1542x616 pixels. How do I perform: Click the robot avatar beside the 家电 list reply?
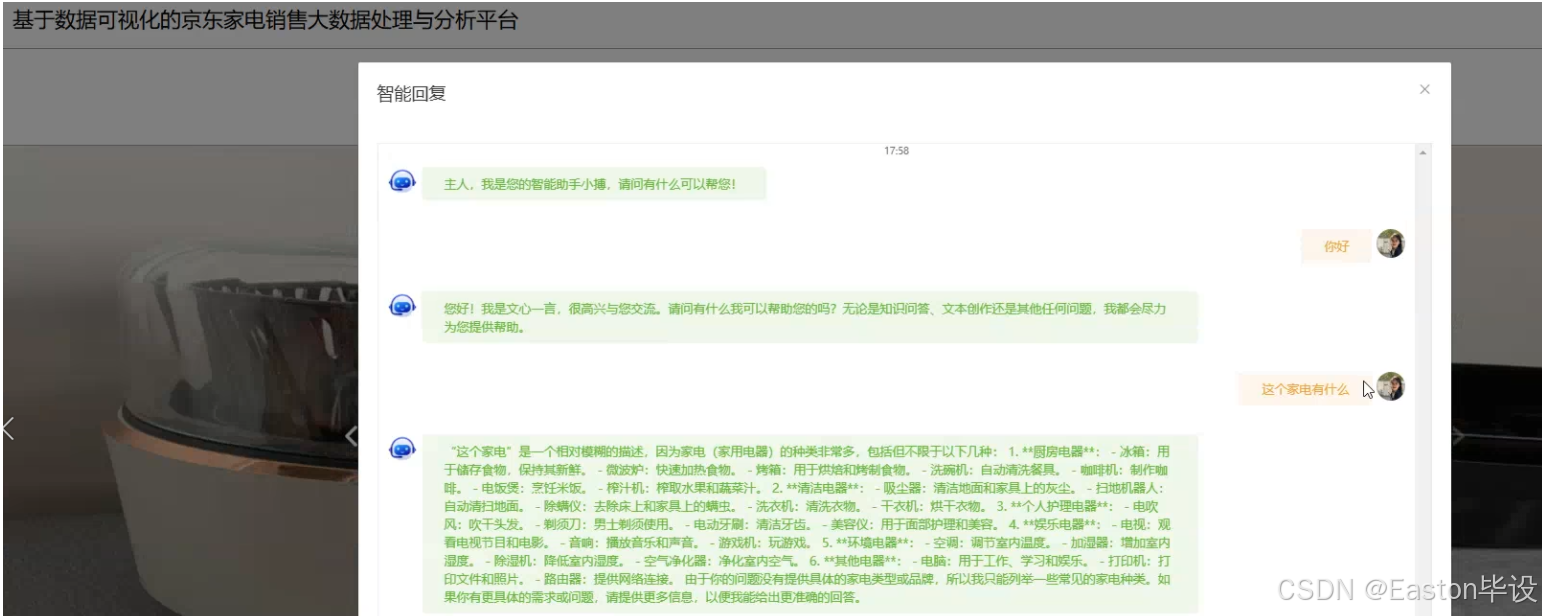402,449
